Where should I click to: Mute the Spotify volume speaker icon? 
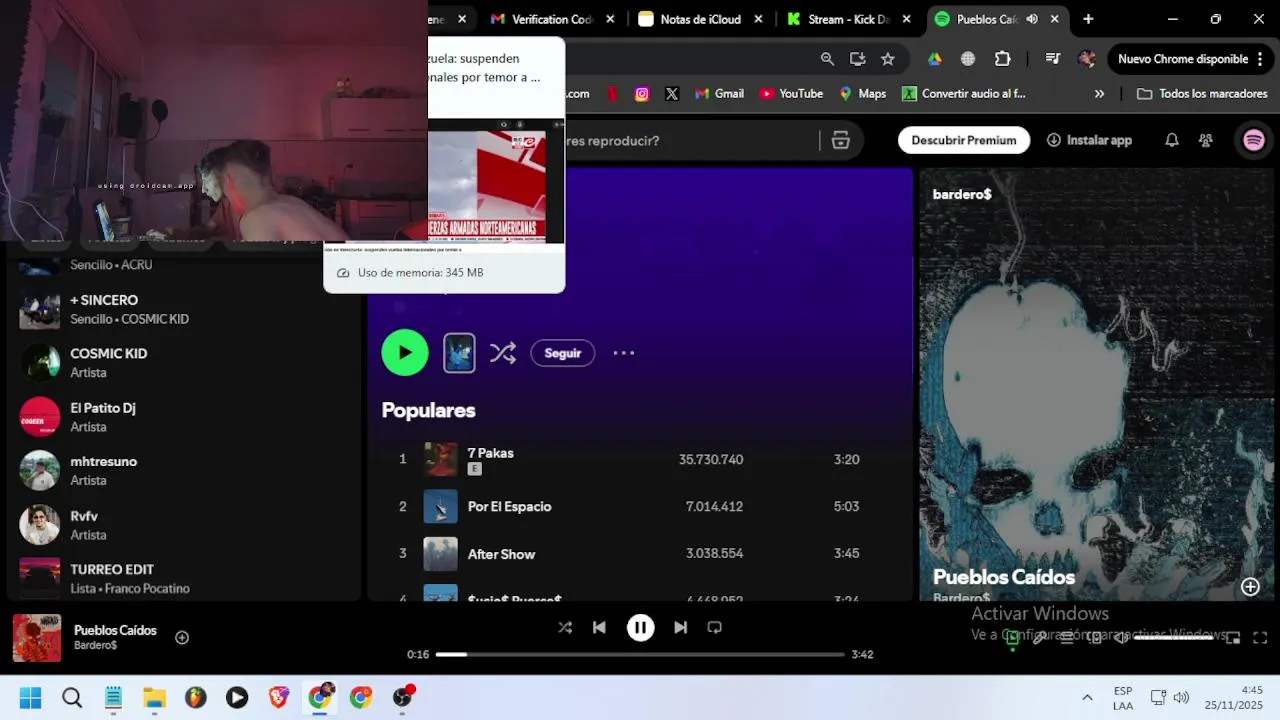coord(1122,637)
